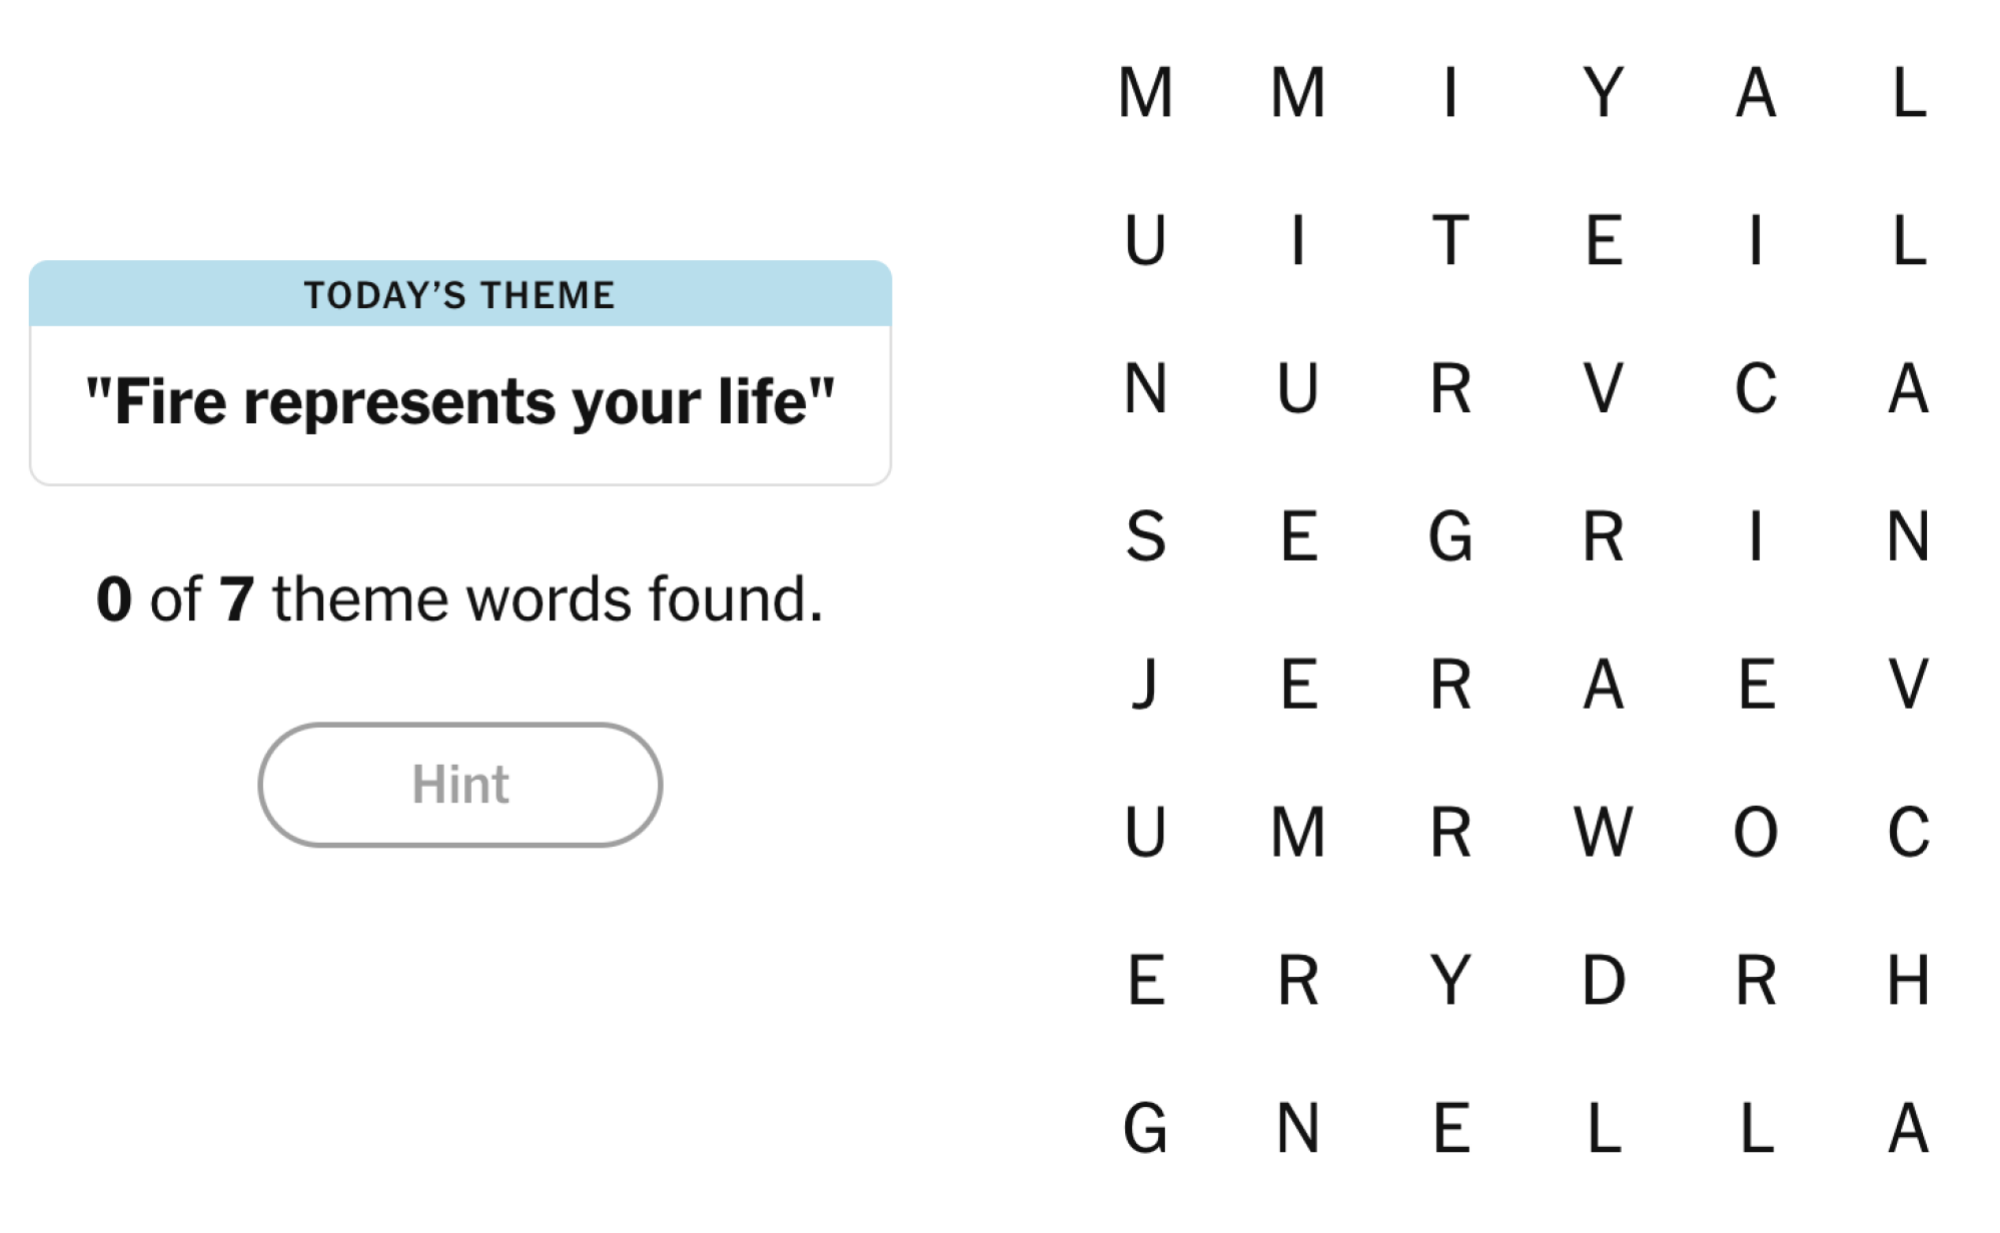Select the Y between R and D
This screenshot has height=1233, width=2000.
(1450, 980)
